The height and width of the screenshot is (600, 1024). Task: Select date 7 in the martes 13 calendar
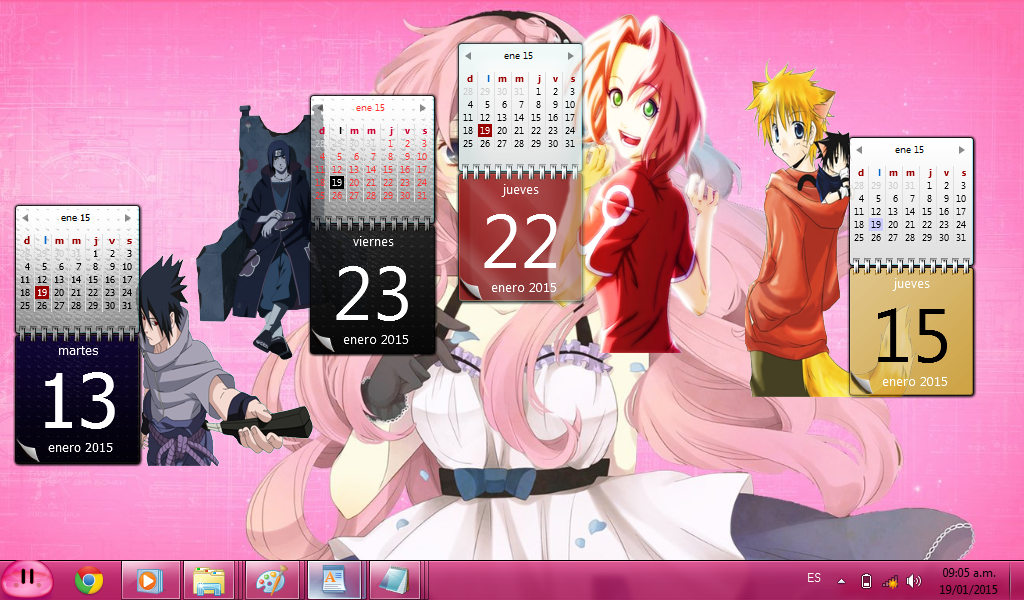(78, 266)
